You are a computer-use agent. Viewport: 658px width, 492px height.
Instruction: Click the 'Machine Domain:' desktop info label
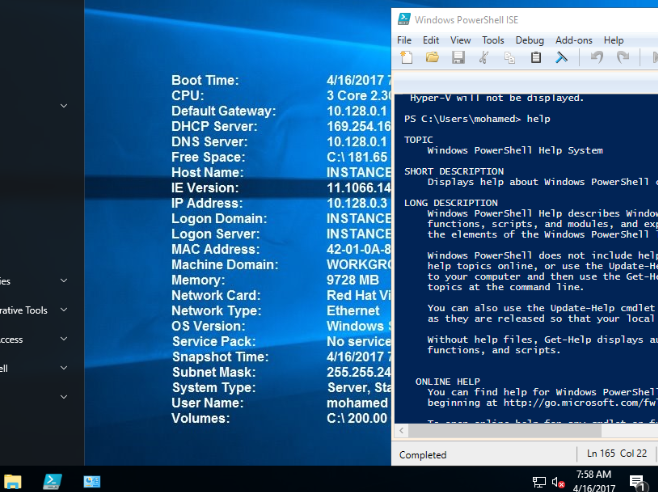[225, 264]
